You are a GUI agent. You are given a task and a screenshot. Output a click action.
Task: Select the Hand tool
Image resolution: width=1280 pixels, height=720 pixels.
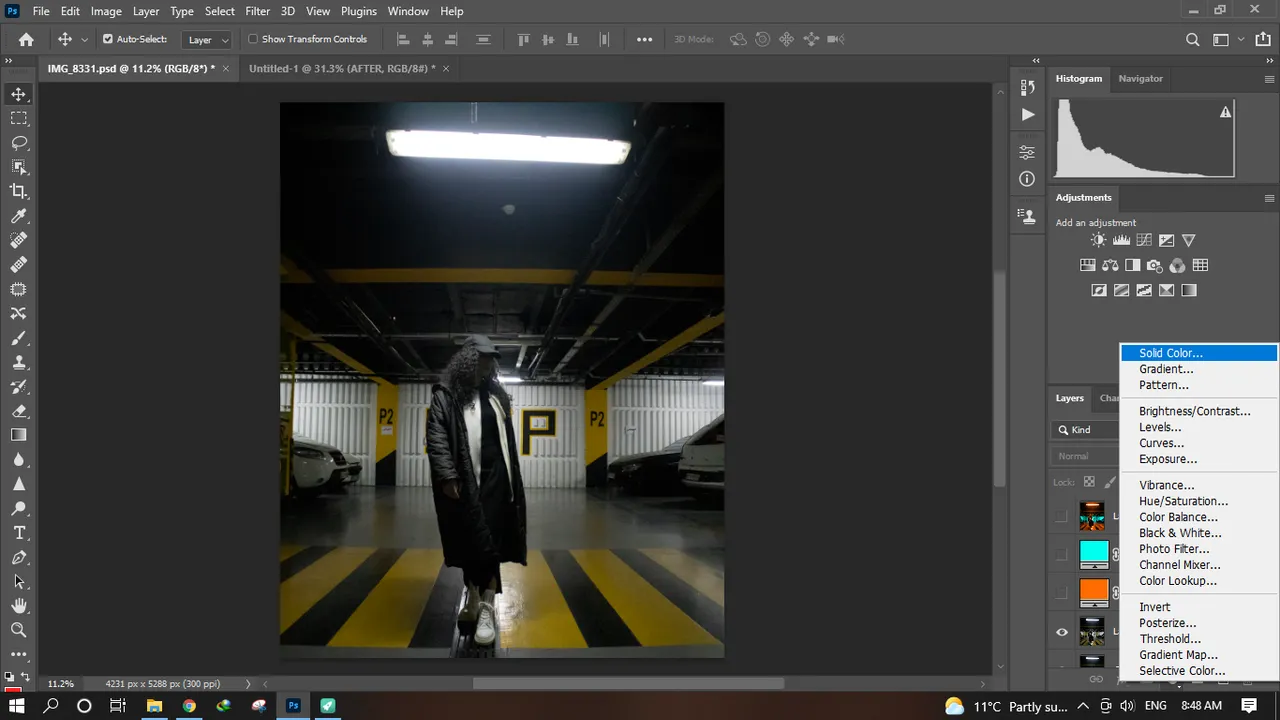click(18, 606)
